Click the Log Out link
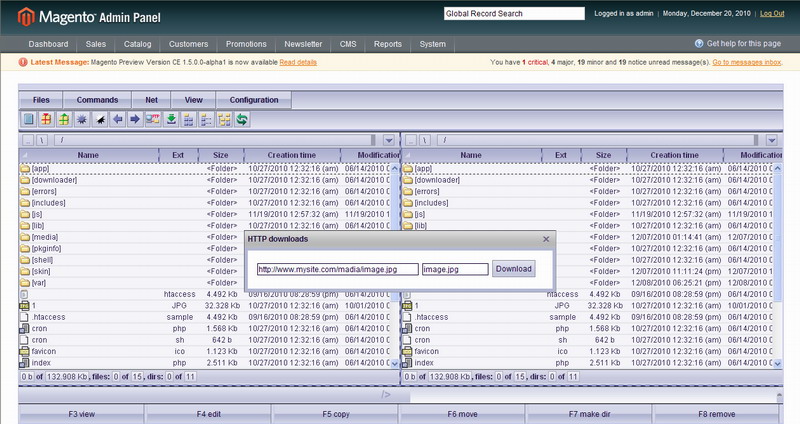The height and width of the screenshot is (424, 800). tap(772, 14)
